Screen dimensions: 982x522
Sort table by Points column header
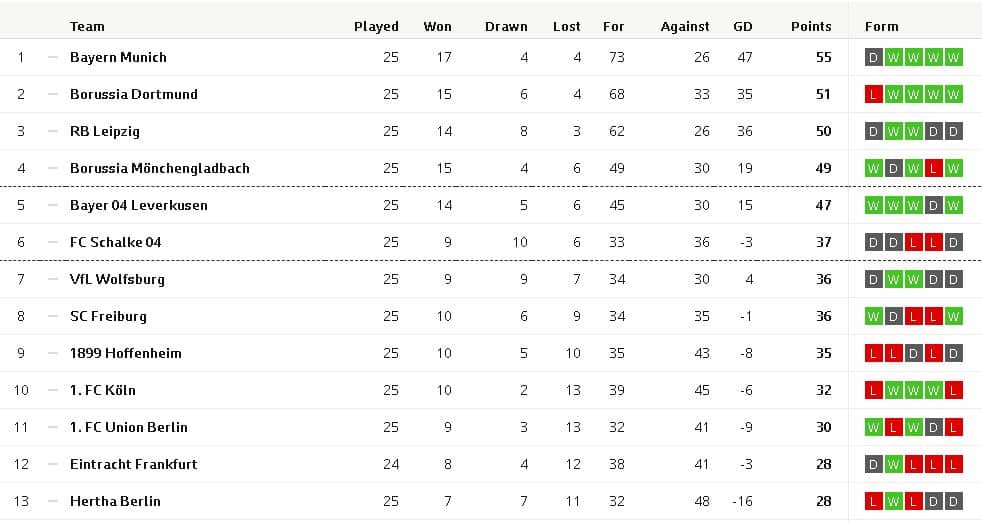811,26
